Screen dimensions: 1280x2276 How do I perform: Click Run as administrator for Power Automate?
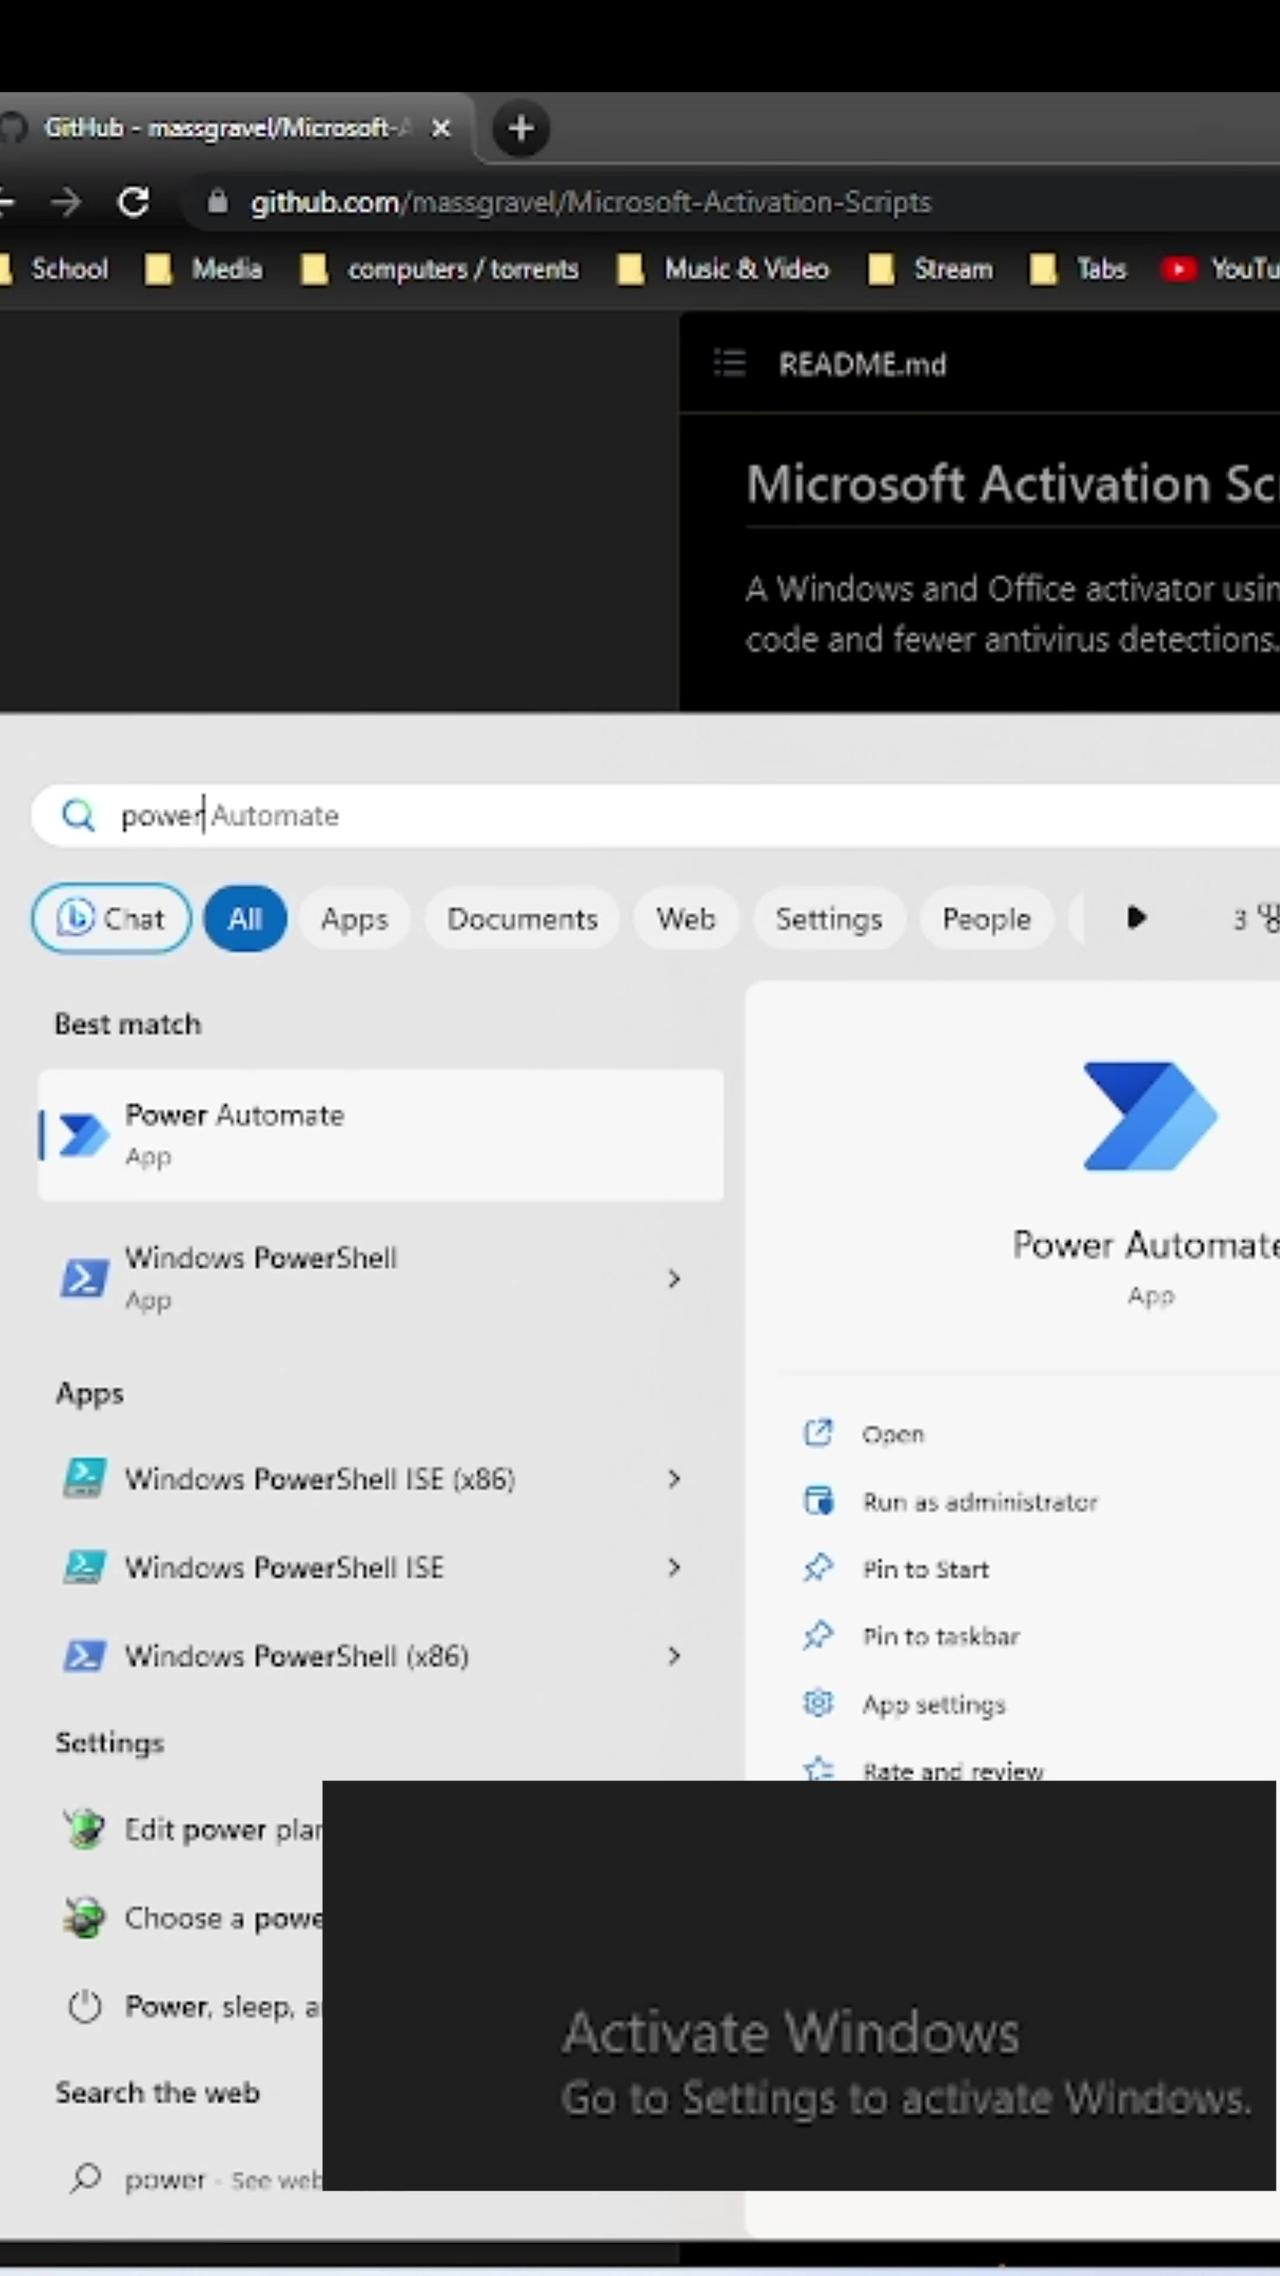click(980, 1502)
